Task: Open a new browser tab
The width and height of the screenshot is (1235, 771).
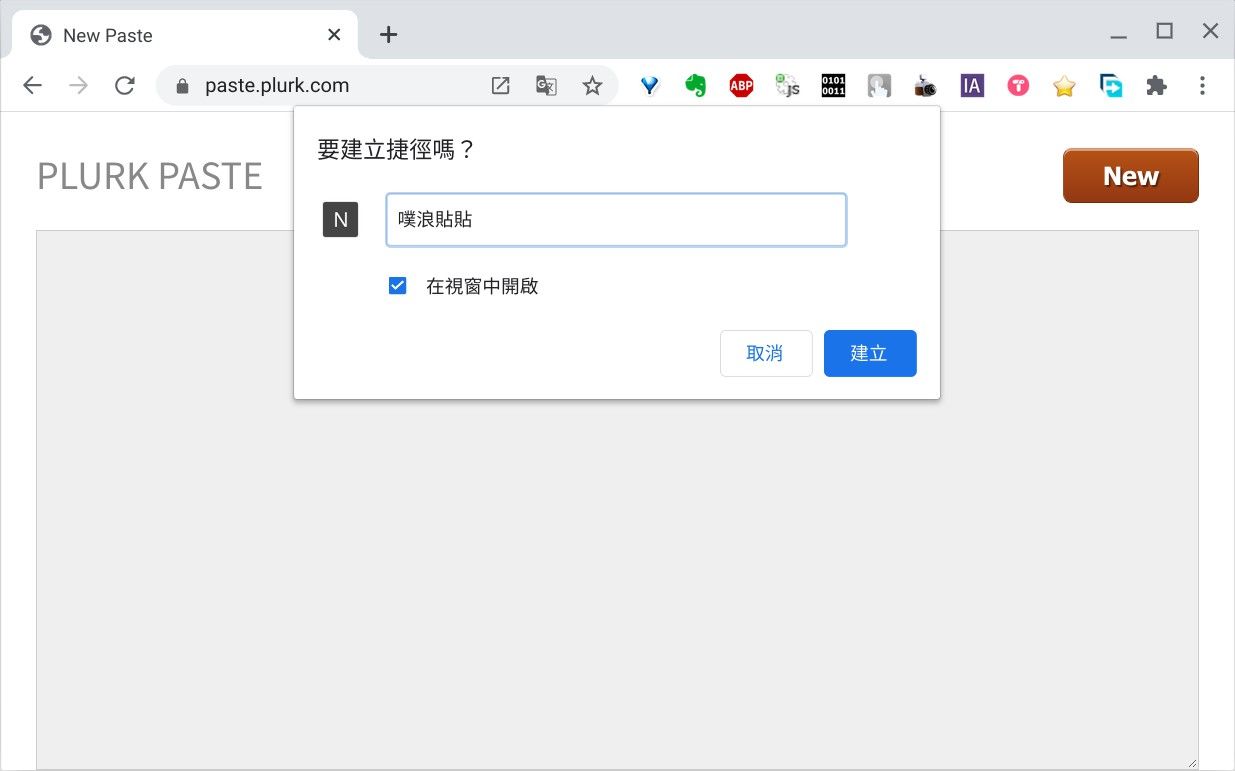Action: (389, 35)
